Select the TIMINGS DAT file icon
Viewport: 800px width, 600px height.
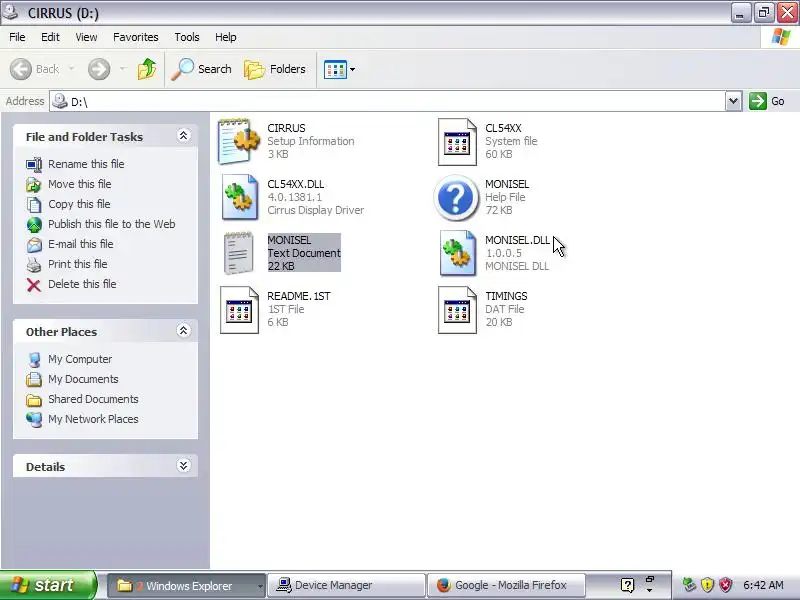pos(457,310)
